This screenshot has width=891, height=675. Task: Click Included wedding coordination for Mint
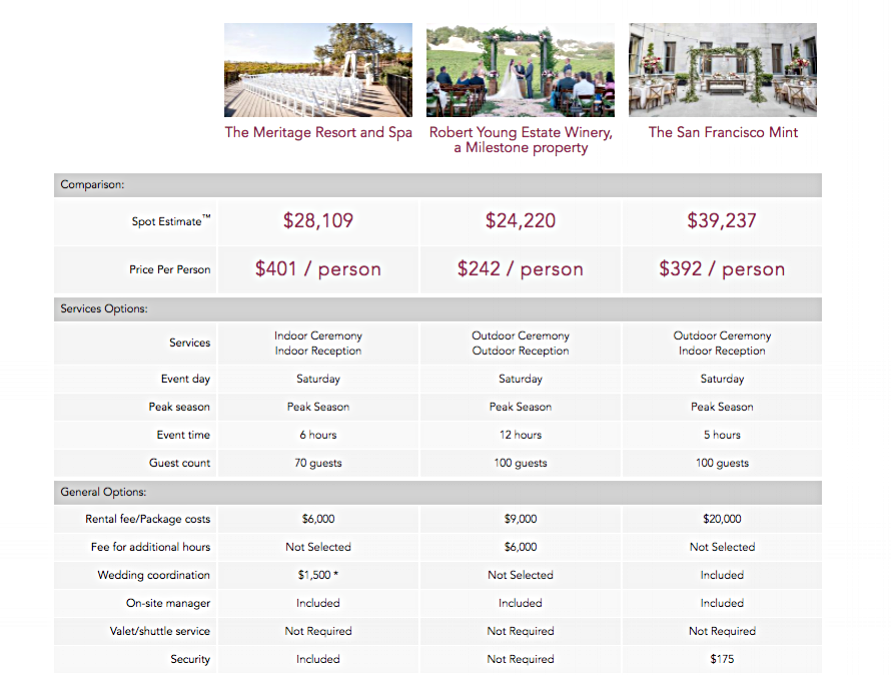[722, 575]
